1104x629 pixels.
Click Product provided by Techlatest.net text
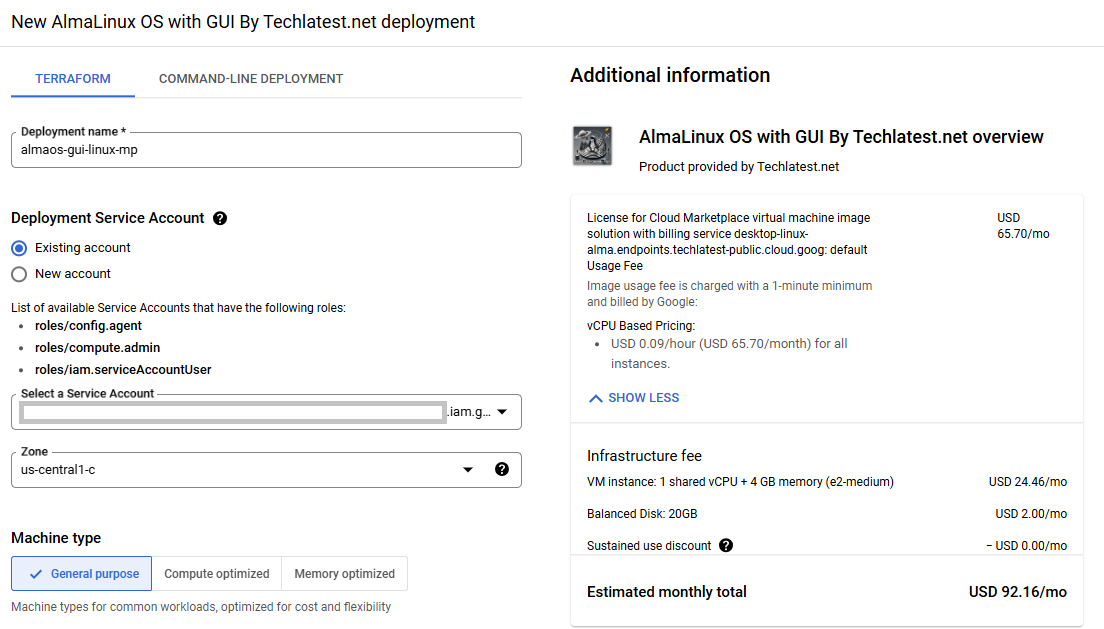739,166
